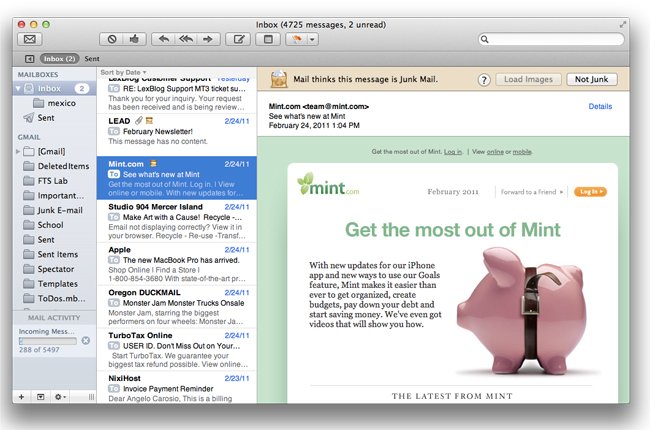
Task: Click the Details link
Action: 600,106
